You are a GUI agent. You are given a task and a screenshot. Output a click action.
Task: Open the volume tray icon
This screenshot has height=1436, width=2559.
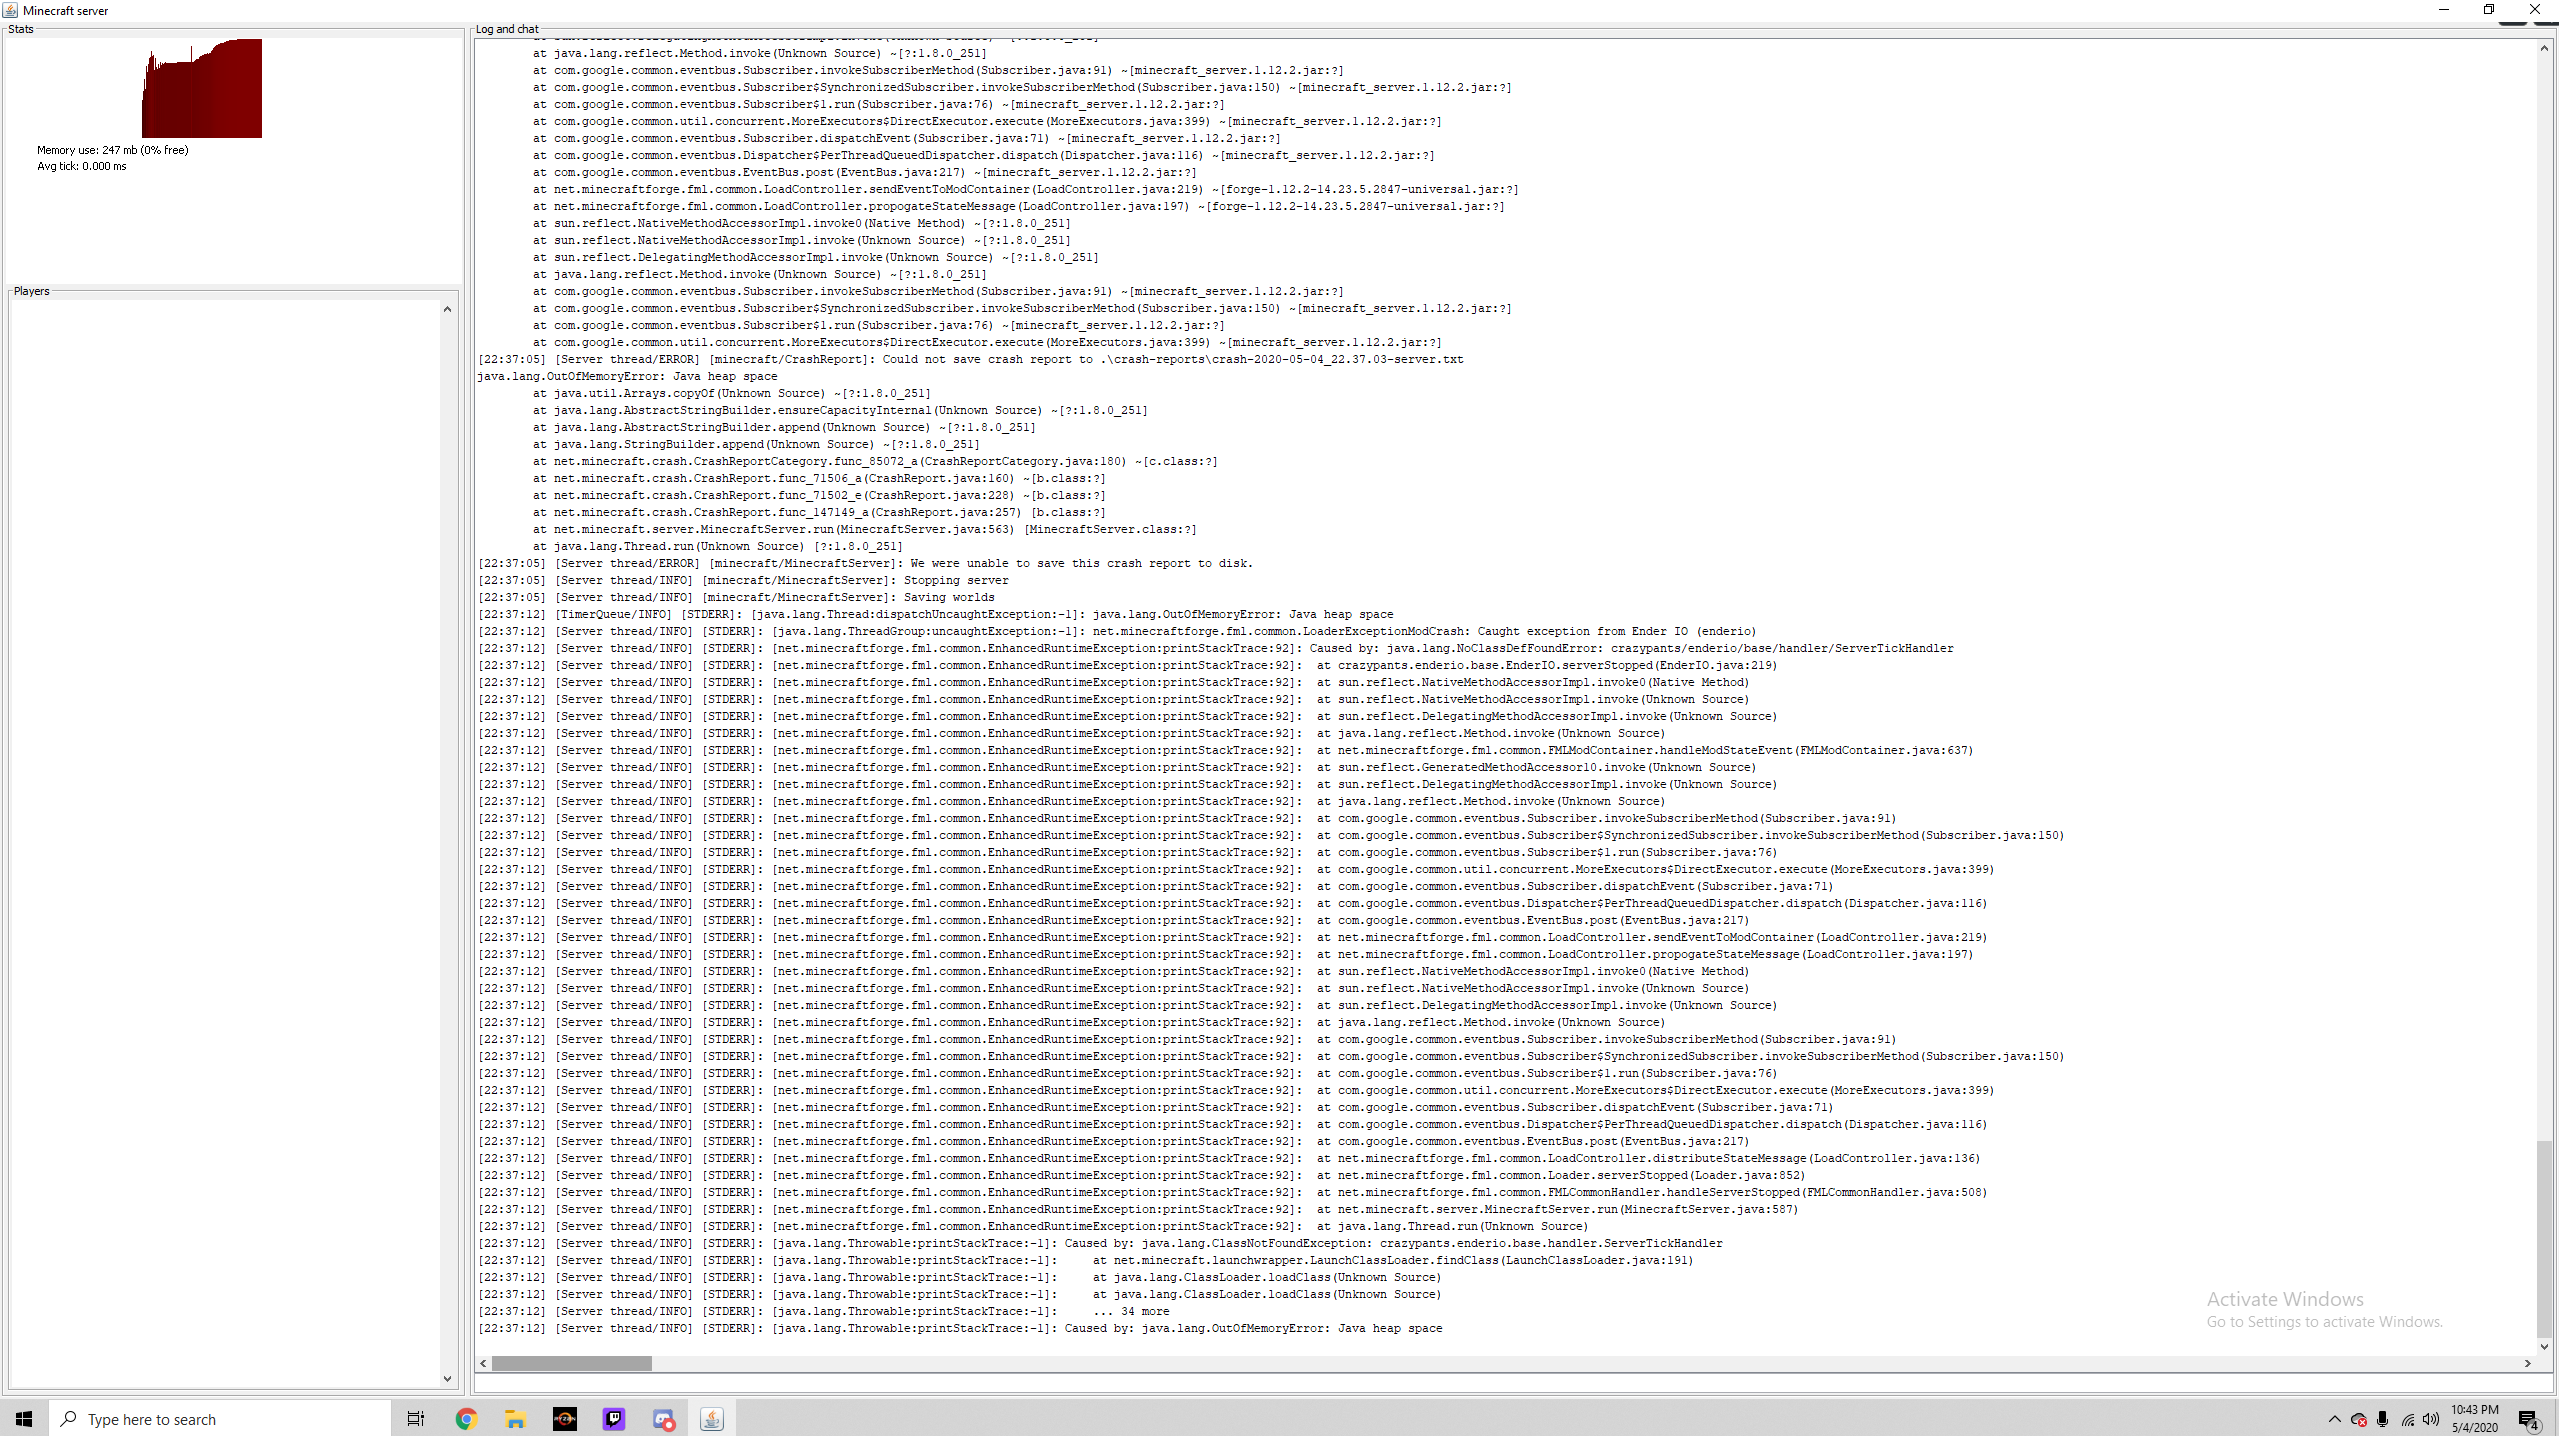click(2431, 1420)
